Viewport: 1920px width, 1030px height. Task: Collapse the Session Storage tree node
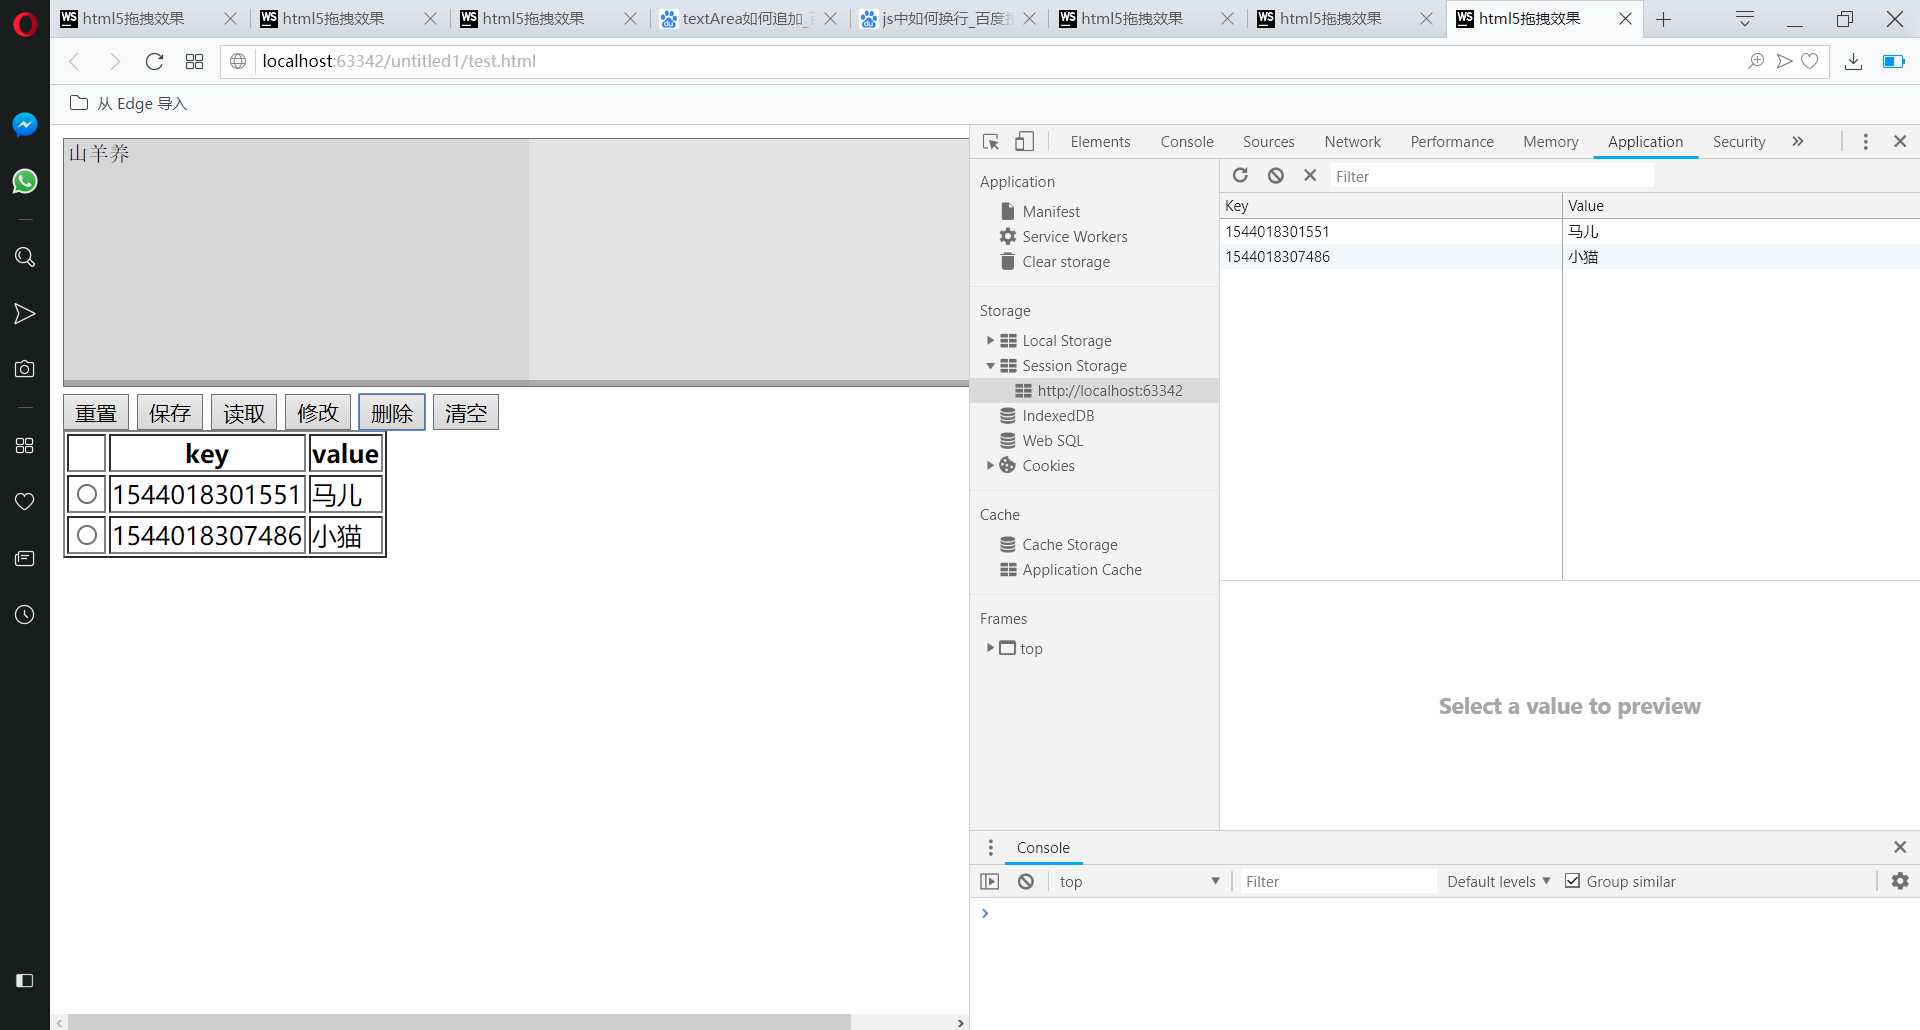coord(990,366)
